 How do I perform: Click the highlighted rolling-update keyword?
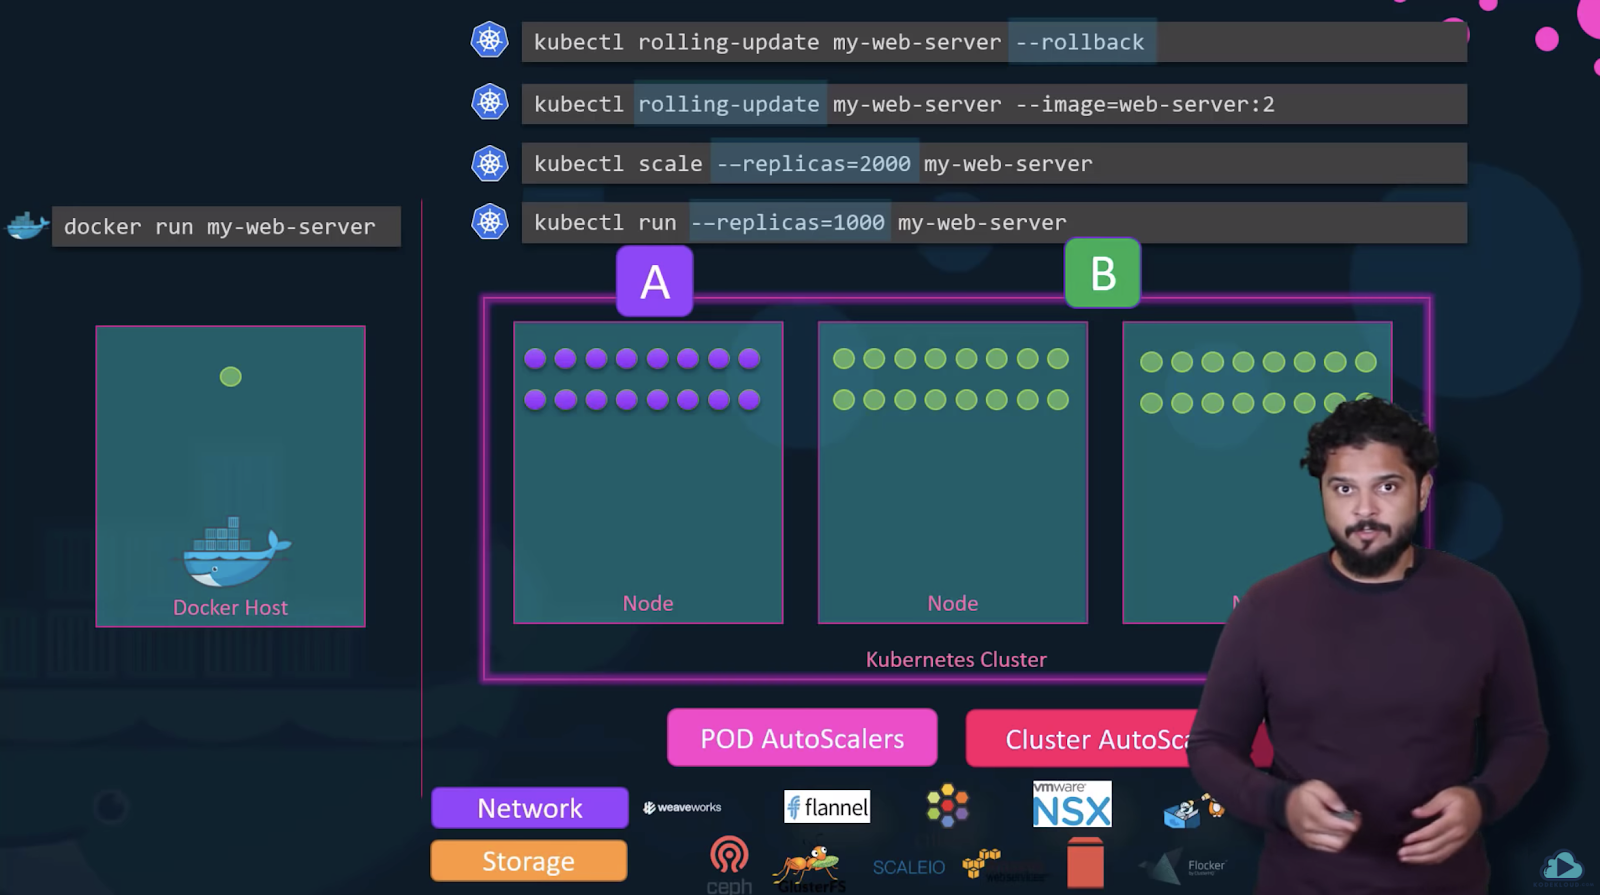tap(729, 104)
